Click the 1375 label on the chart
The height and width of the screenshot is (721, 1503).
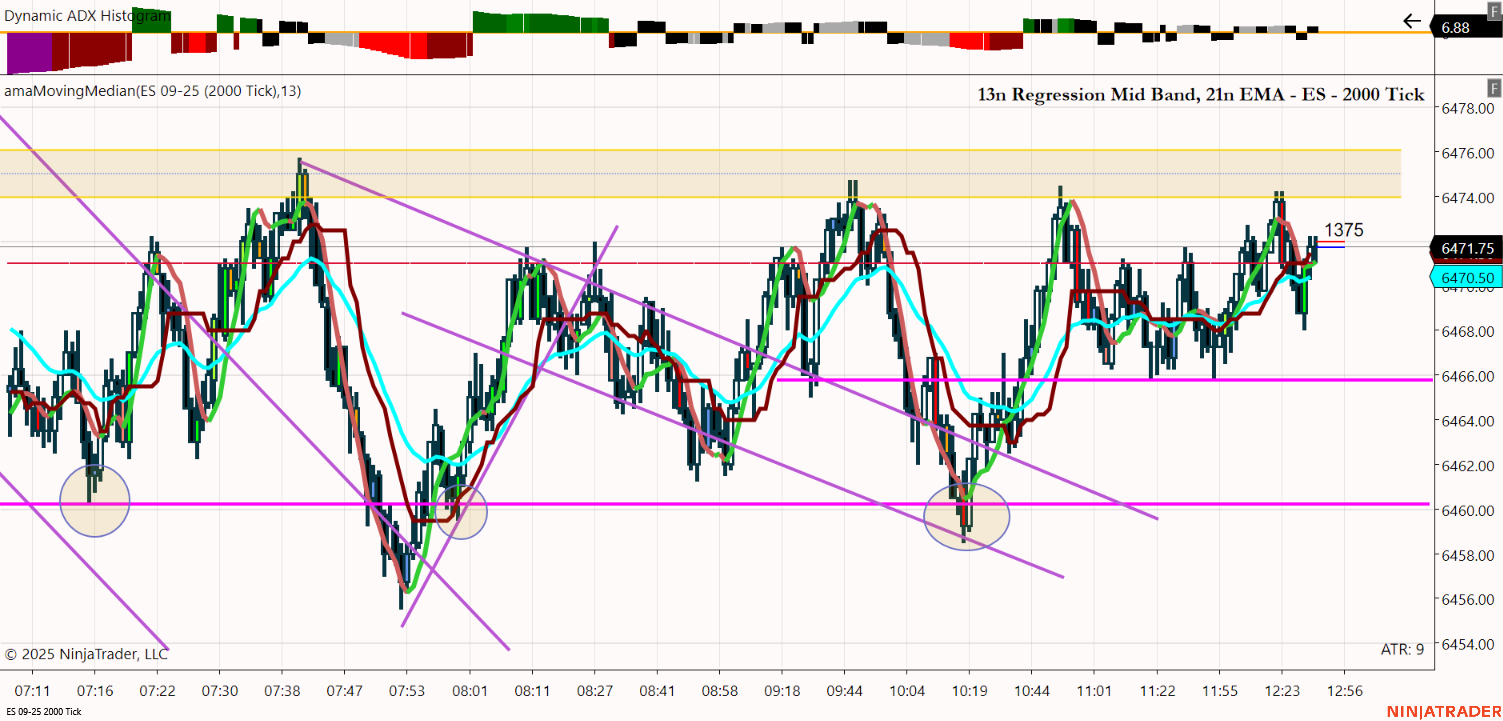tap(1344, 231)
